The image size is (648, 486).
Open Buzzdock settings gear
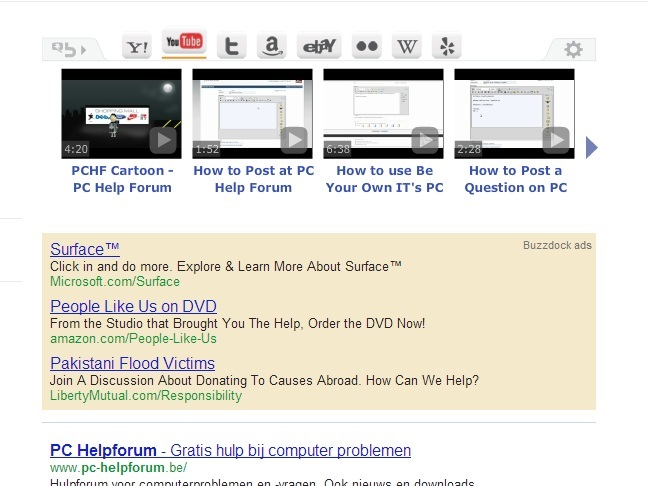tap(574, 50)
